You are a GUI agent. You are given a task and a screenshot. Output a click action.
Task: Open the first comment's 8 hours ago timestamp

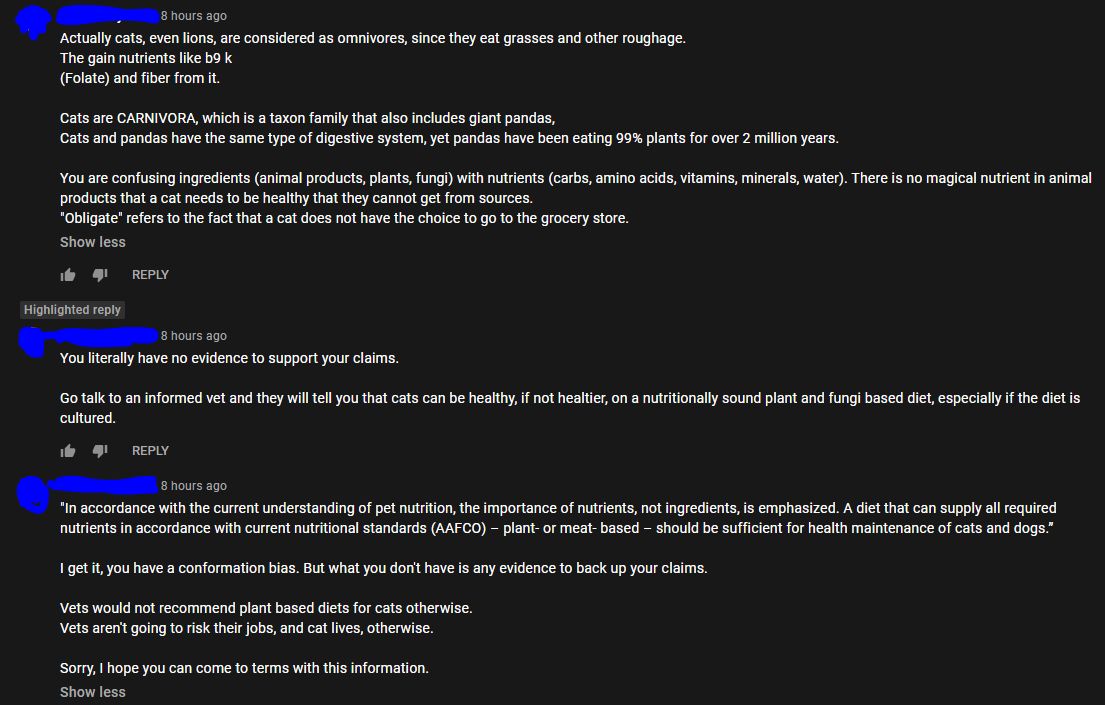click(193, 16)
